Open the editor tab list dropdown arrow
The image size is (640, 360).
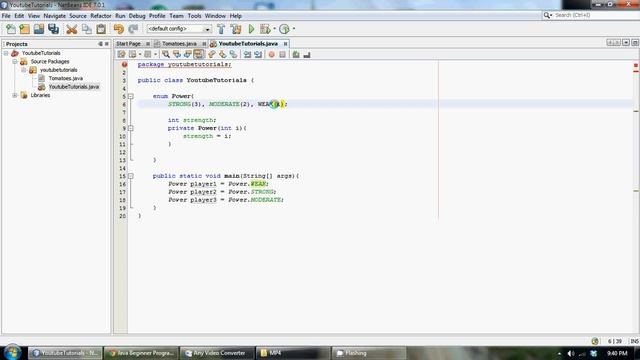tap(626, 42)
